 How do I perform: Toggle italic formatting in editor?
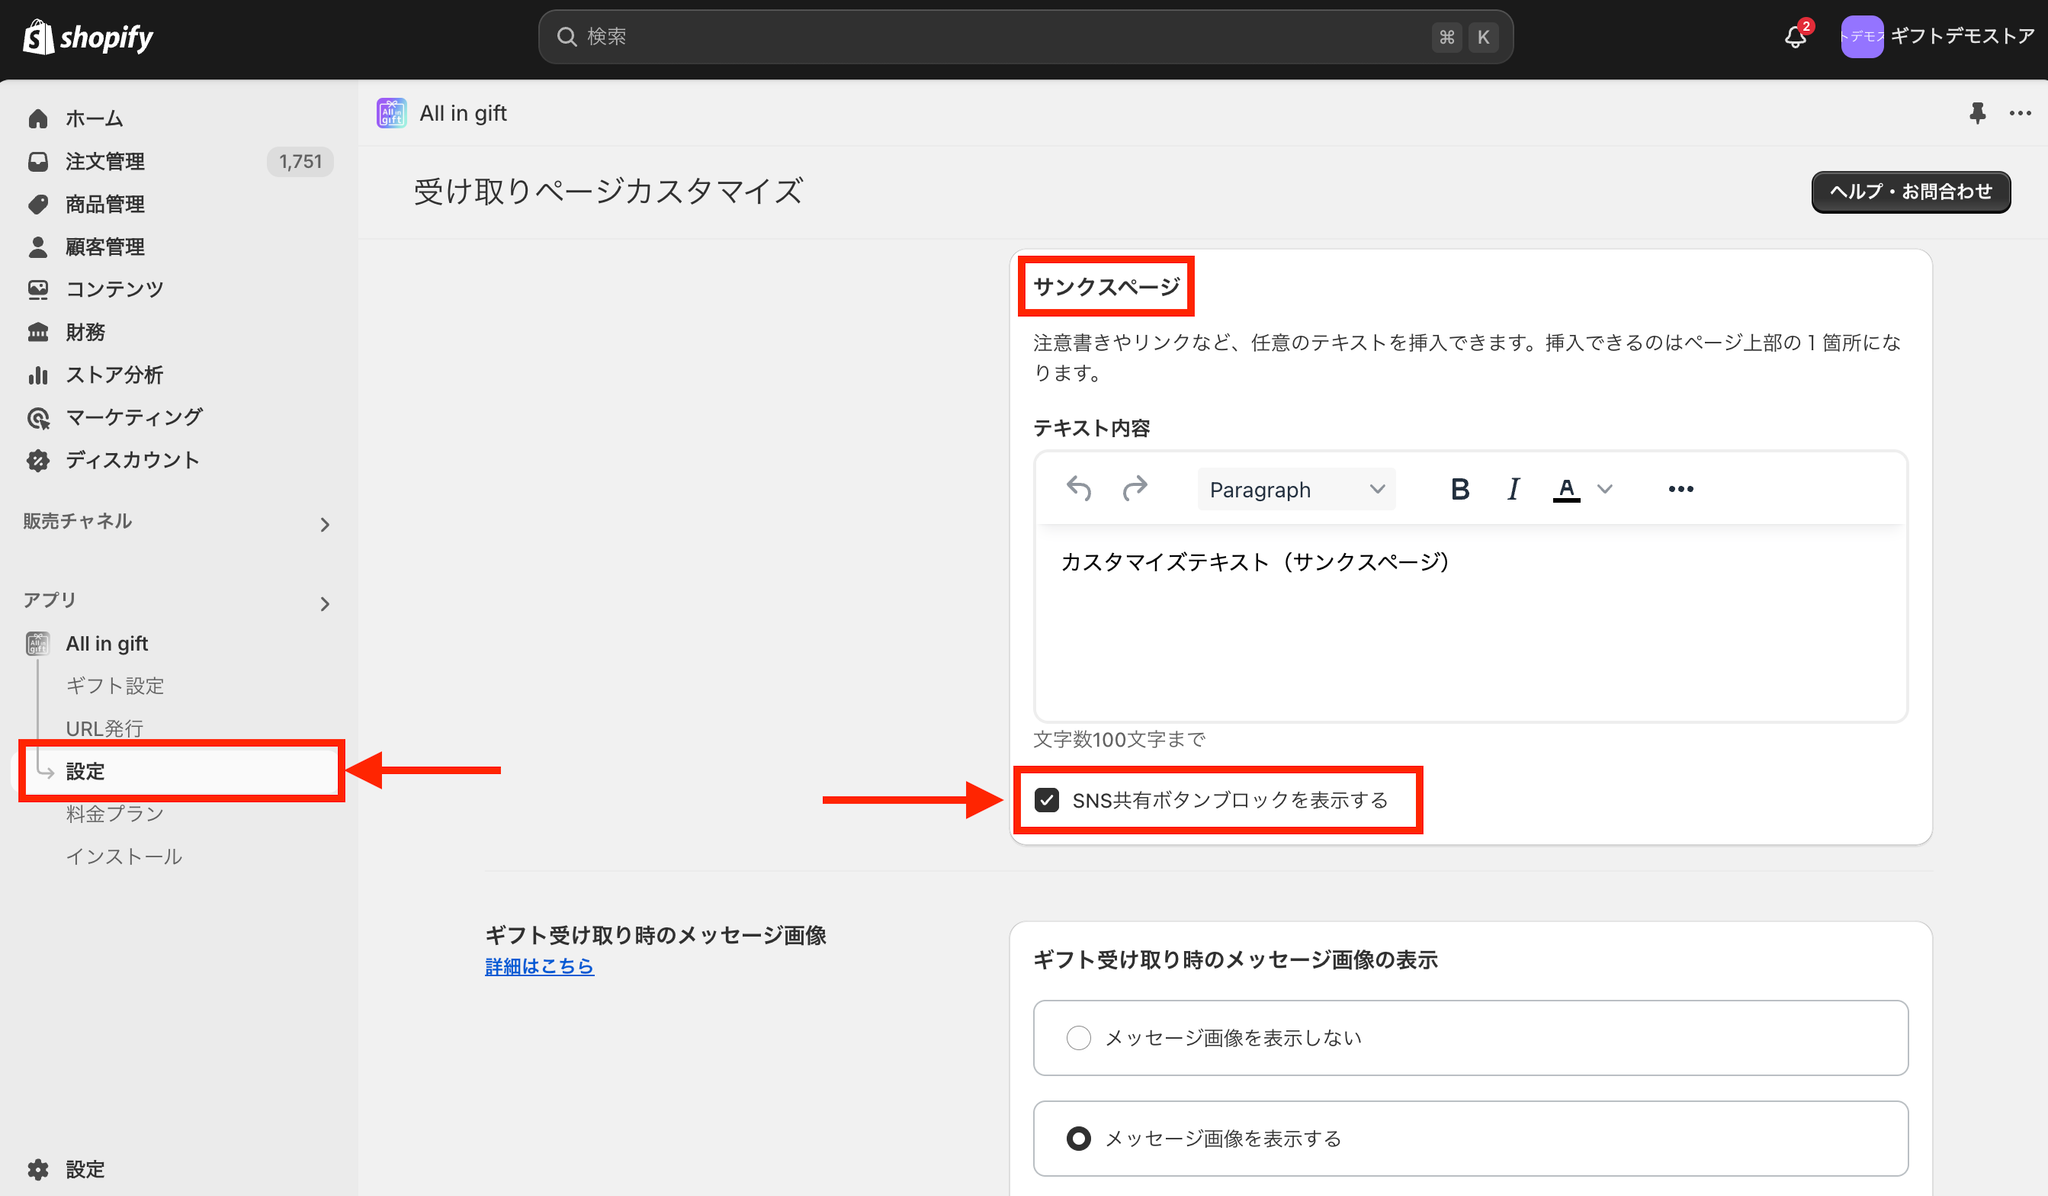coord(1513,489)
